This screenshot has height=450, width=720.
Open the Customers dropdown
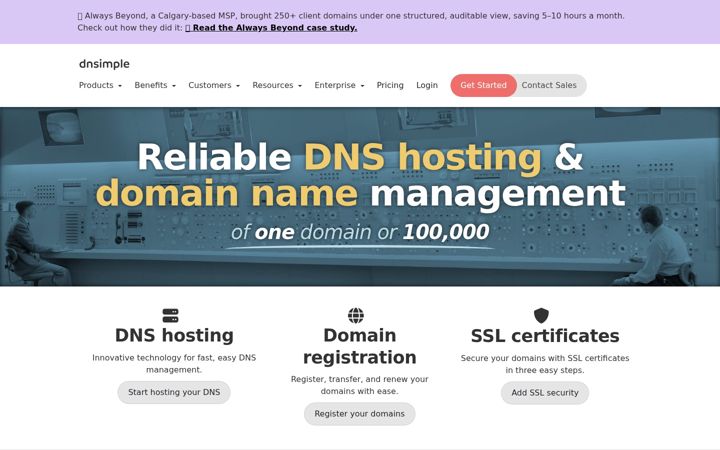pyautogui.click(x=214, y=85)
